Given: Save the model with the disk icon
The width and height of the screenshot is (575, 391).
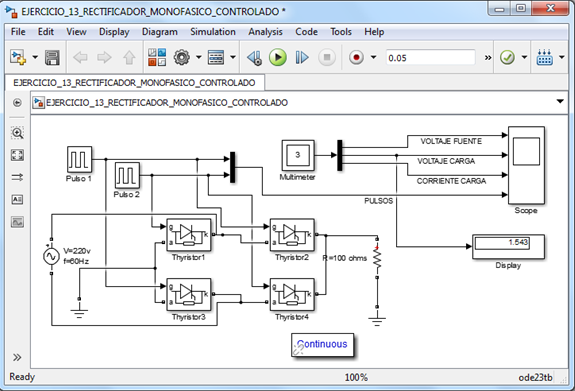Looking at the screenshot, I should 52,58.
